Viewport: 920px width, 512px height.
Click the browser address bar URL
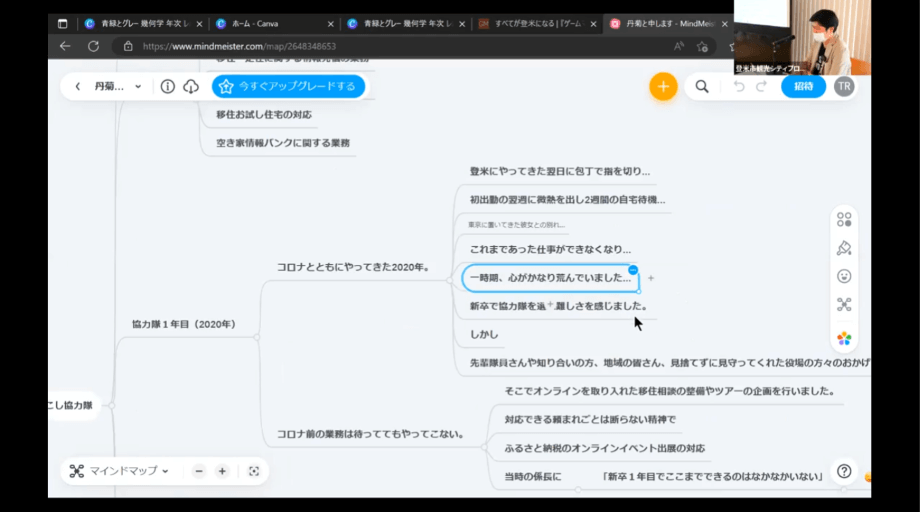239,46
